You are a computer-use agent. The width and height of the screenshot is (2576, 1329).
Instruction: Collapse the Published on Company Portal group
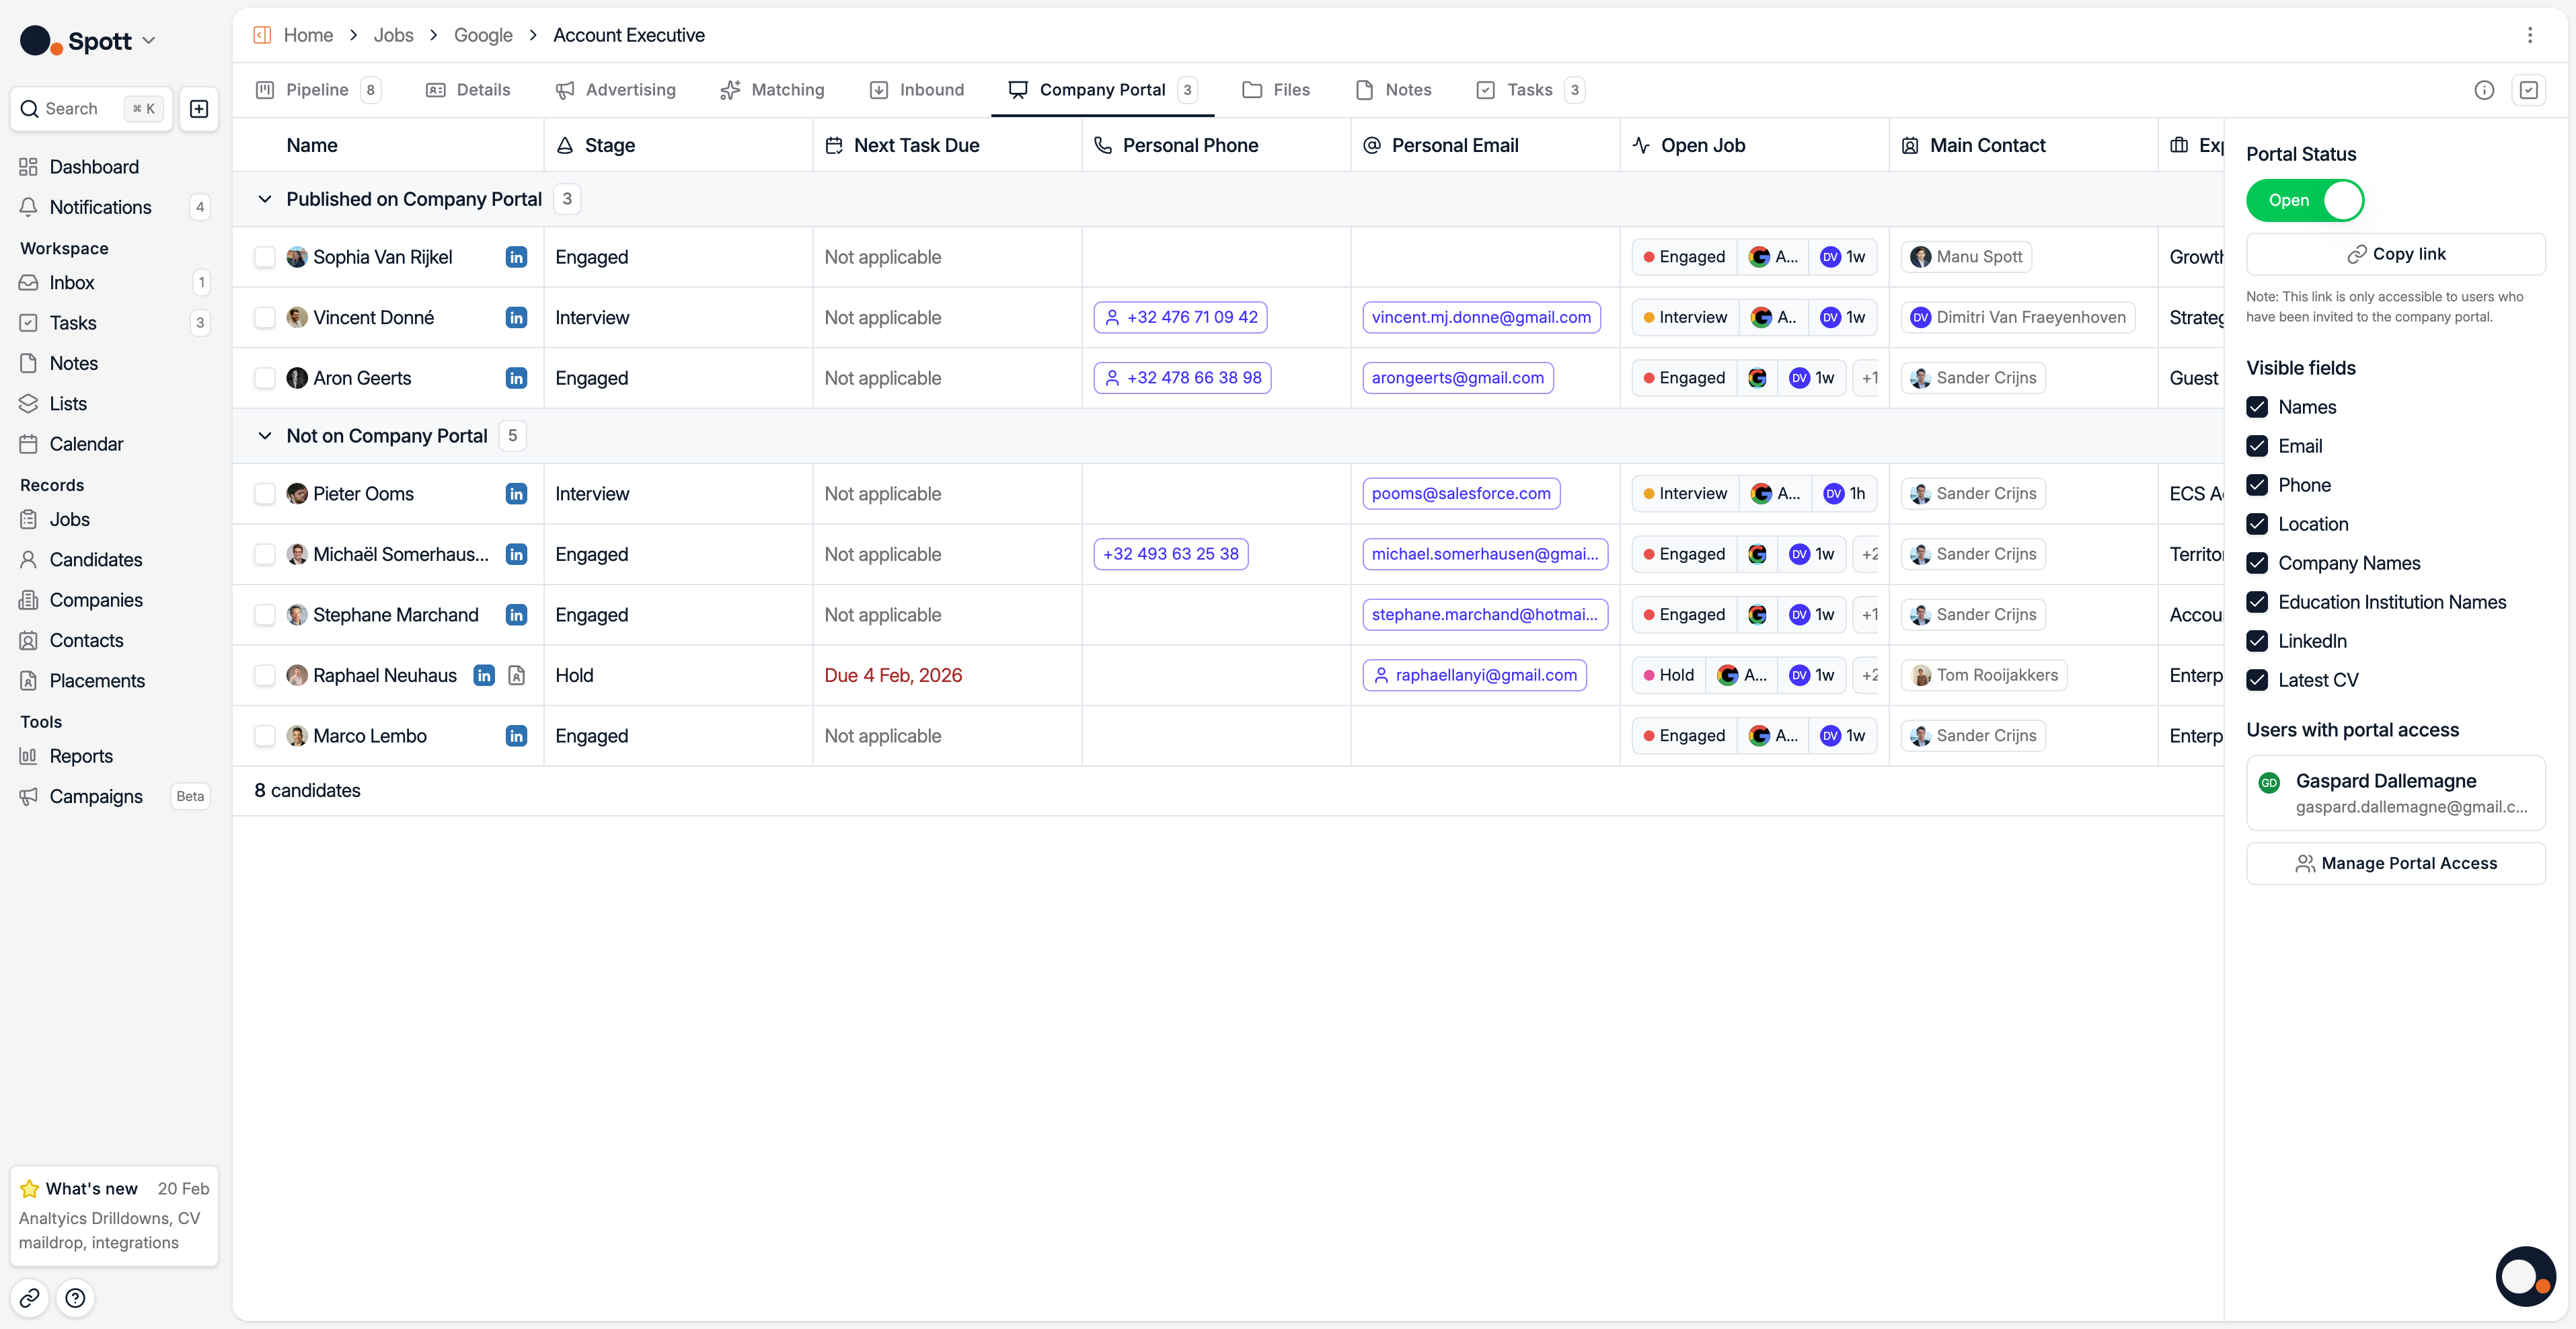[264, 199]
